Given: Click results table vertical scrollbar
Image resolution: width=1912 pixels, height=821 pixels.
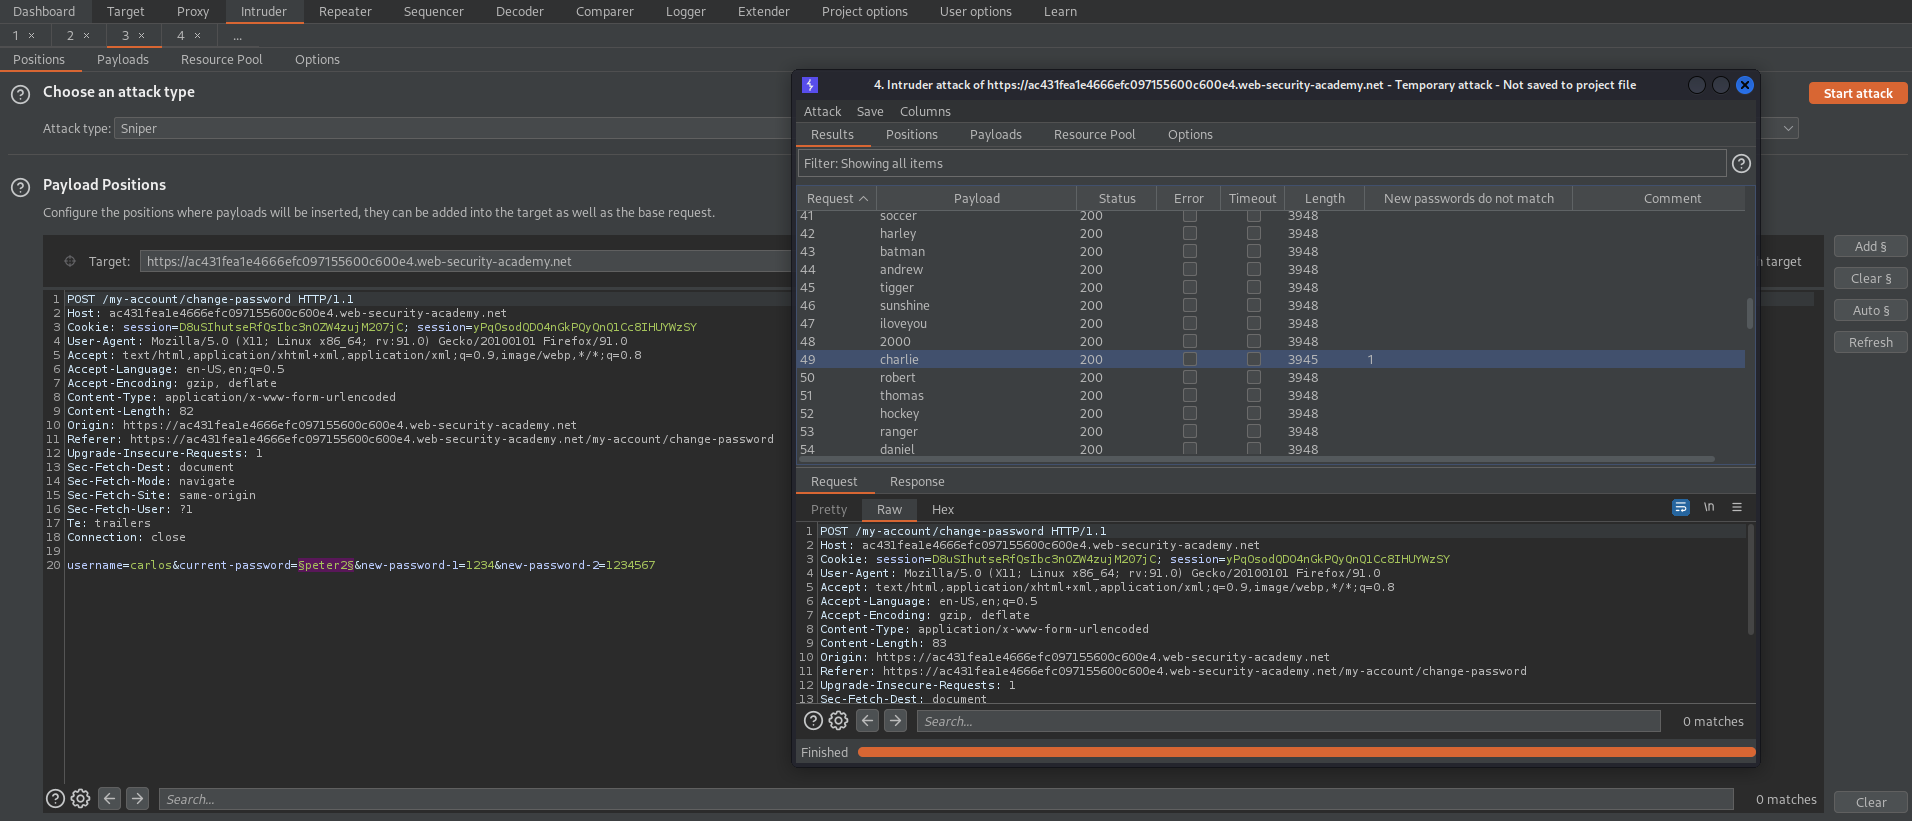Looking at the screenshot, I should (x=1750, y=313).
